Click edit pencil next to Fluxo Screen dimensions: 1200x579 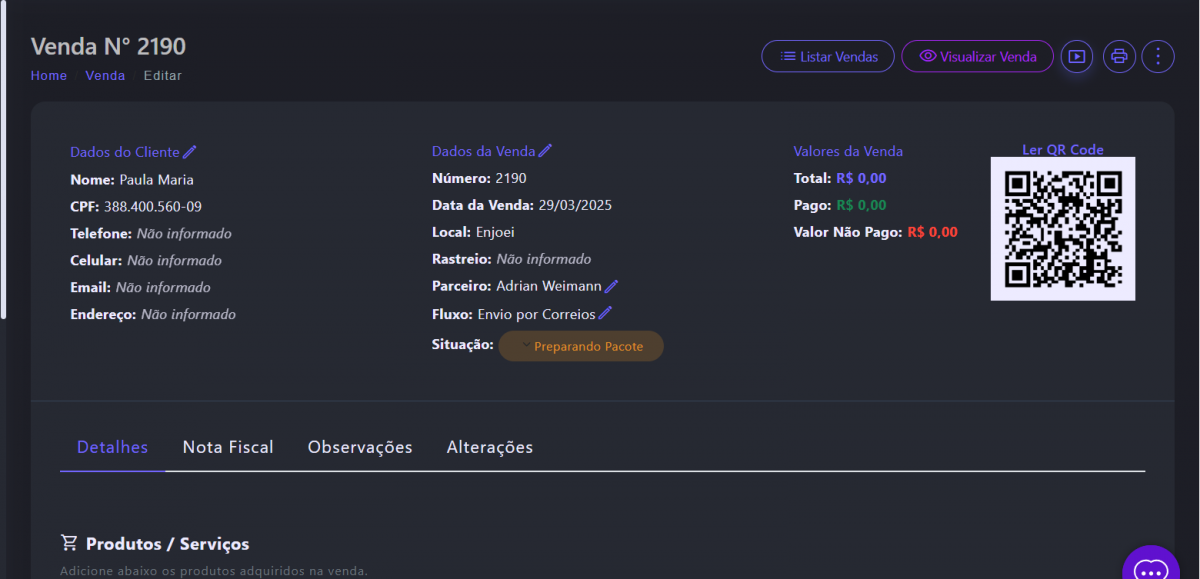point(605,314)
